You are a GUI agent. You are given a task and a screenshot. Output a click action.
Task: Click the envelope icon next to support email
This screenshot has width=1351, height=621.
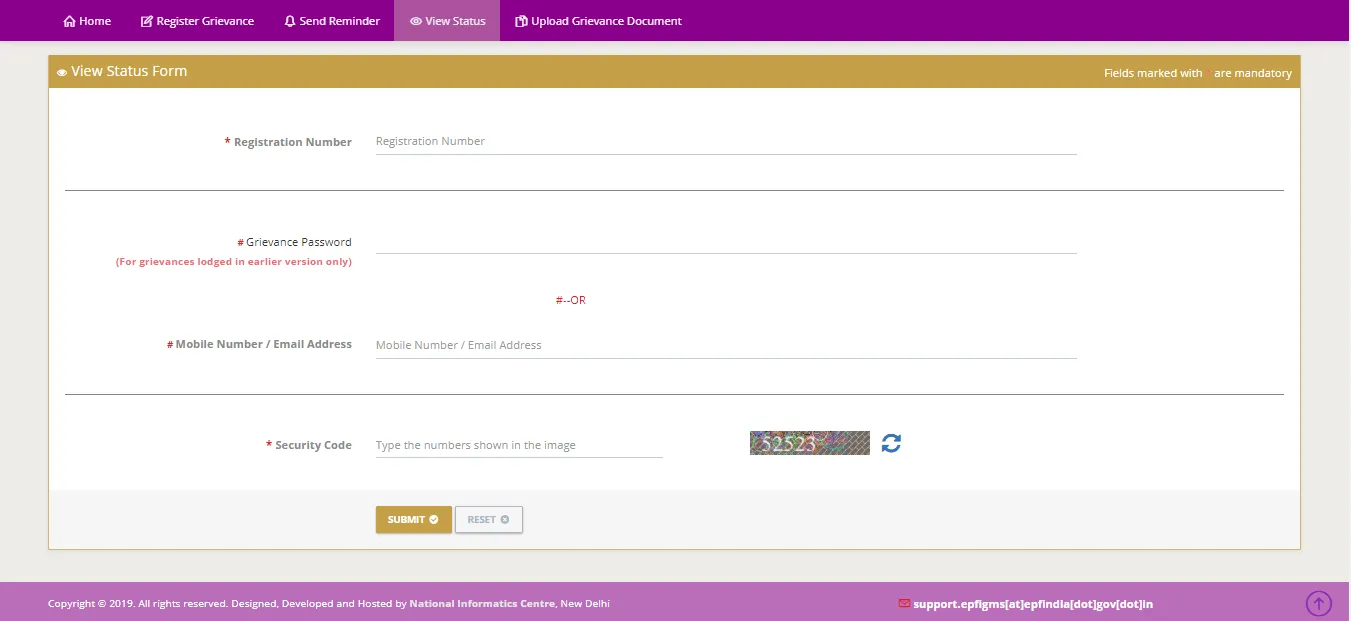(x=902, y=603)
